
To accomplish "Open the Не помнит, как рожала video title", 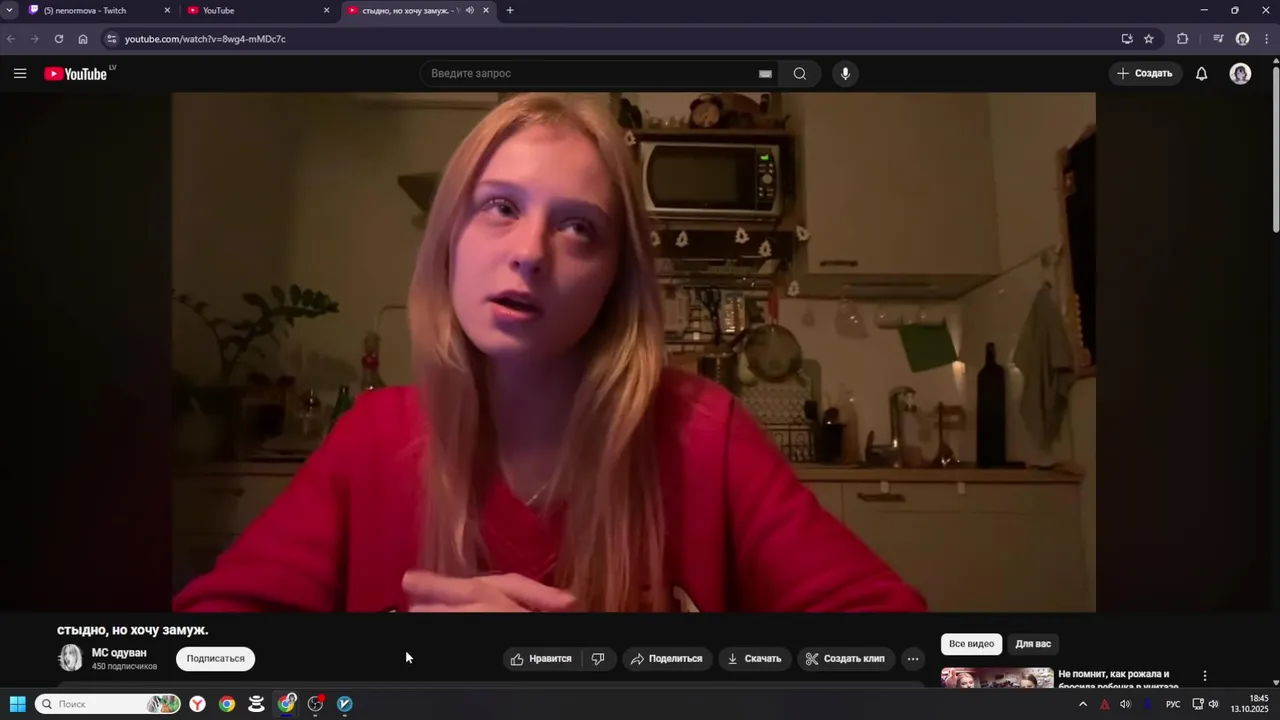I will tap(1118, 680).
